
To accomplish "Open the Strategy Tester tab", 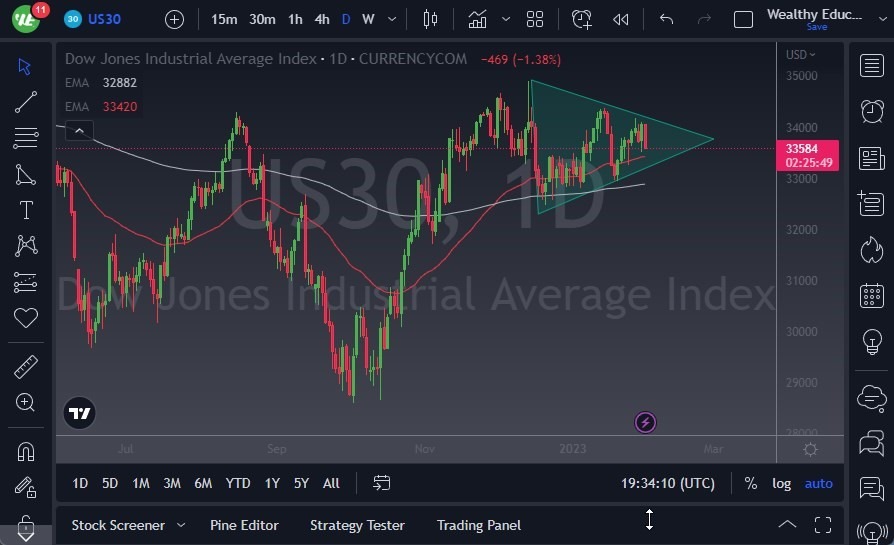I will click(x=357, y=525).
